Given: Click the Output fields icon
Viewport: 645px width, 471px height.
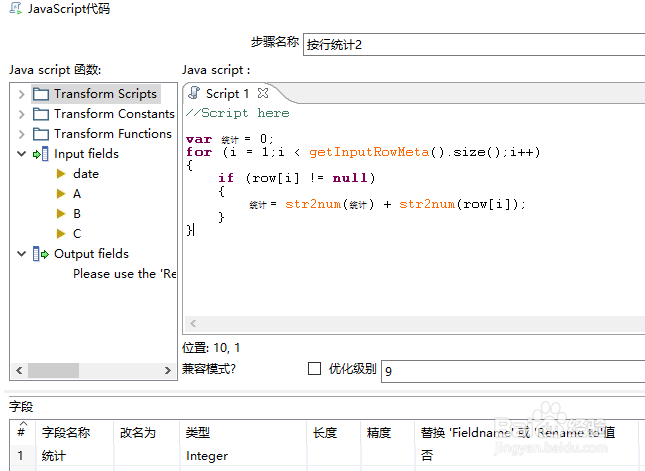Looking at the screenshot, I should [x=41, y=254].
